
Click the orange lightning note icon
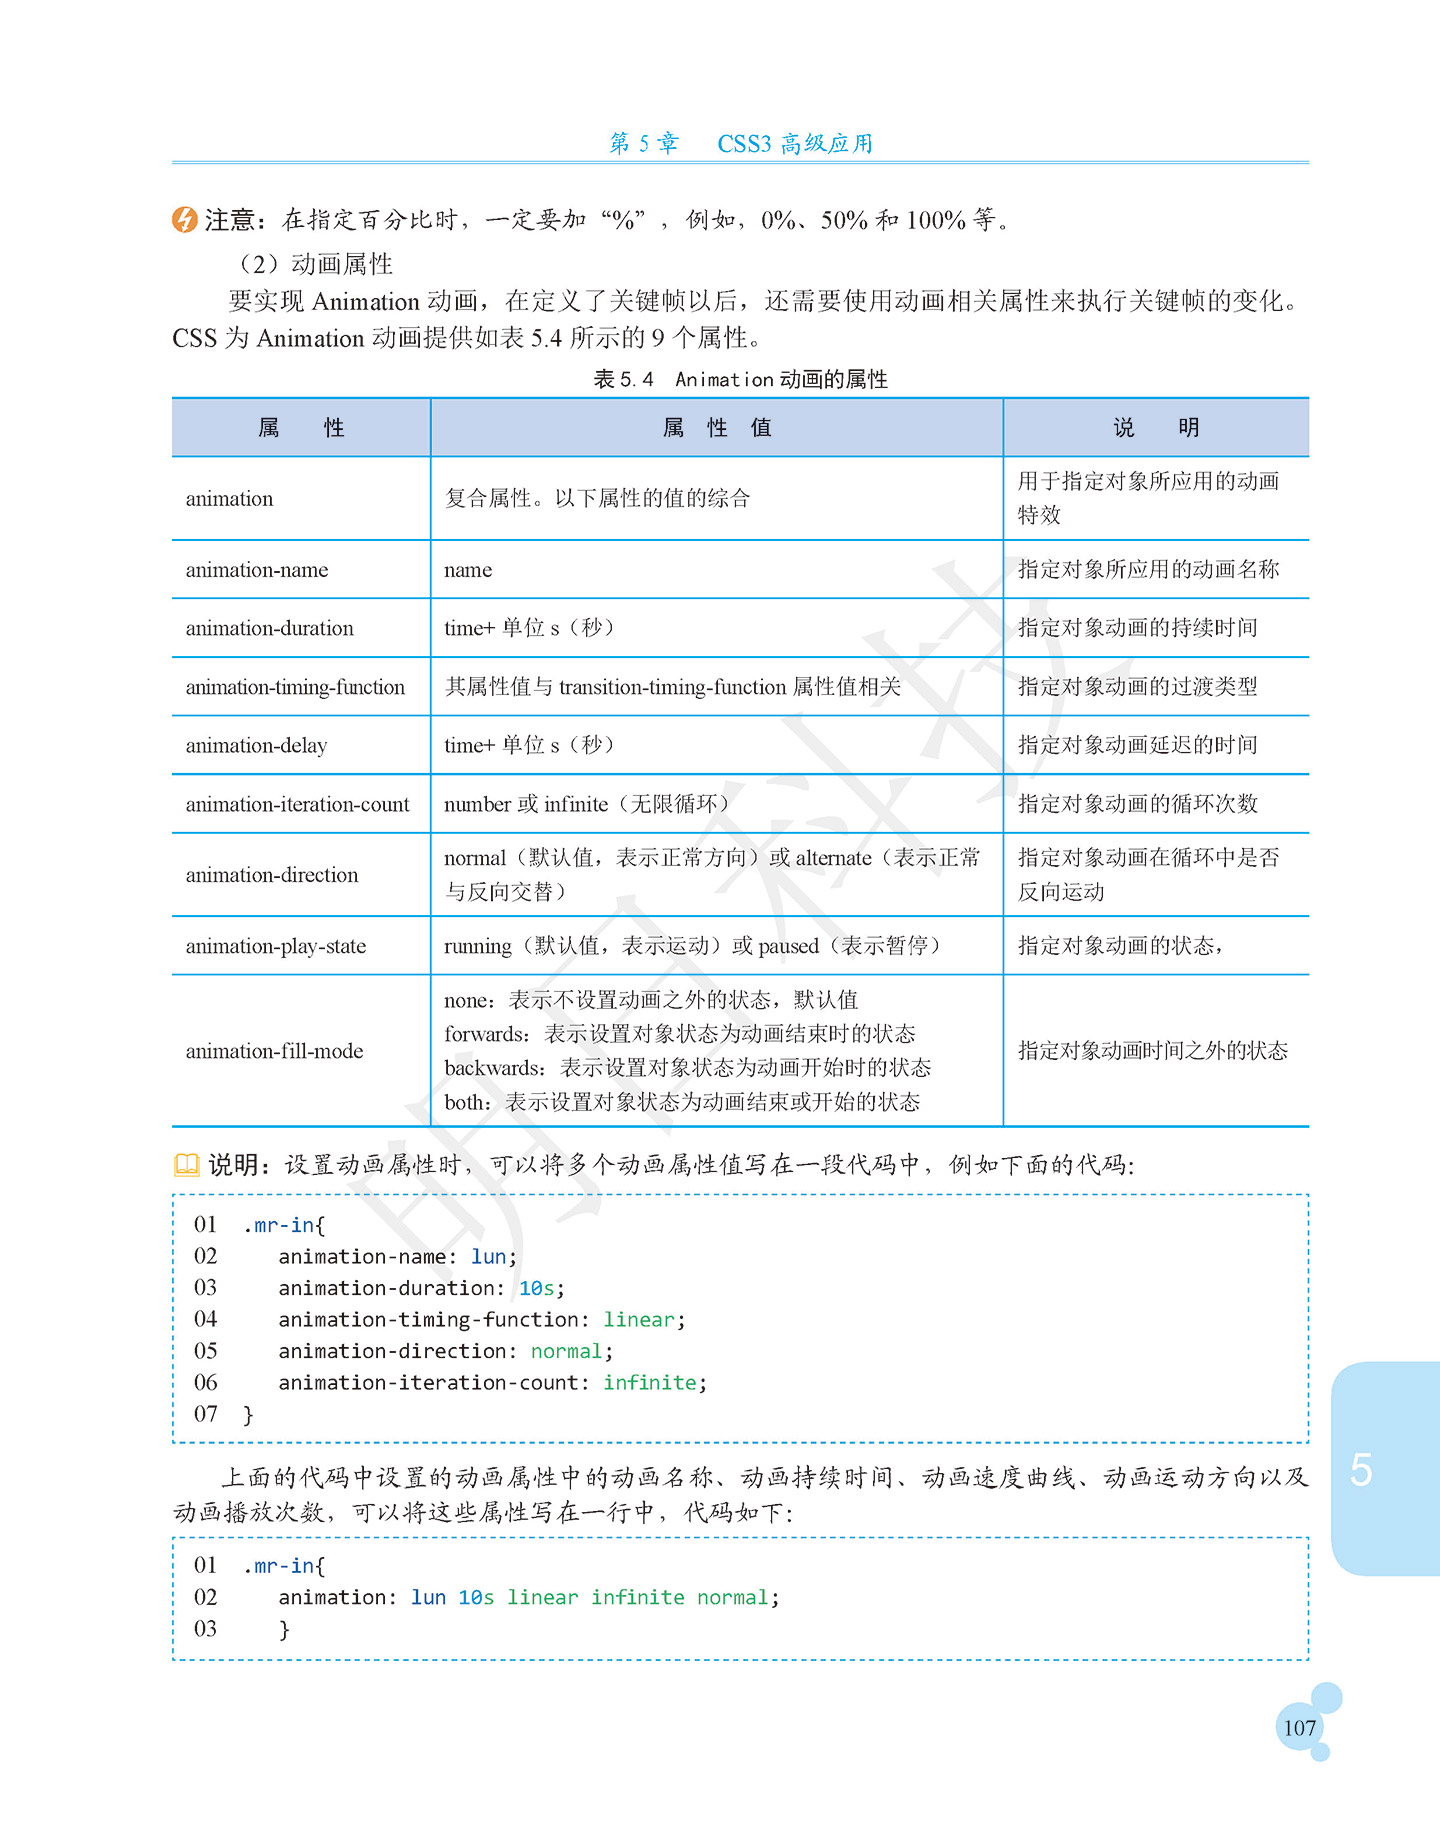pyautogui.click(x=185, y=219)
